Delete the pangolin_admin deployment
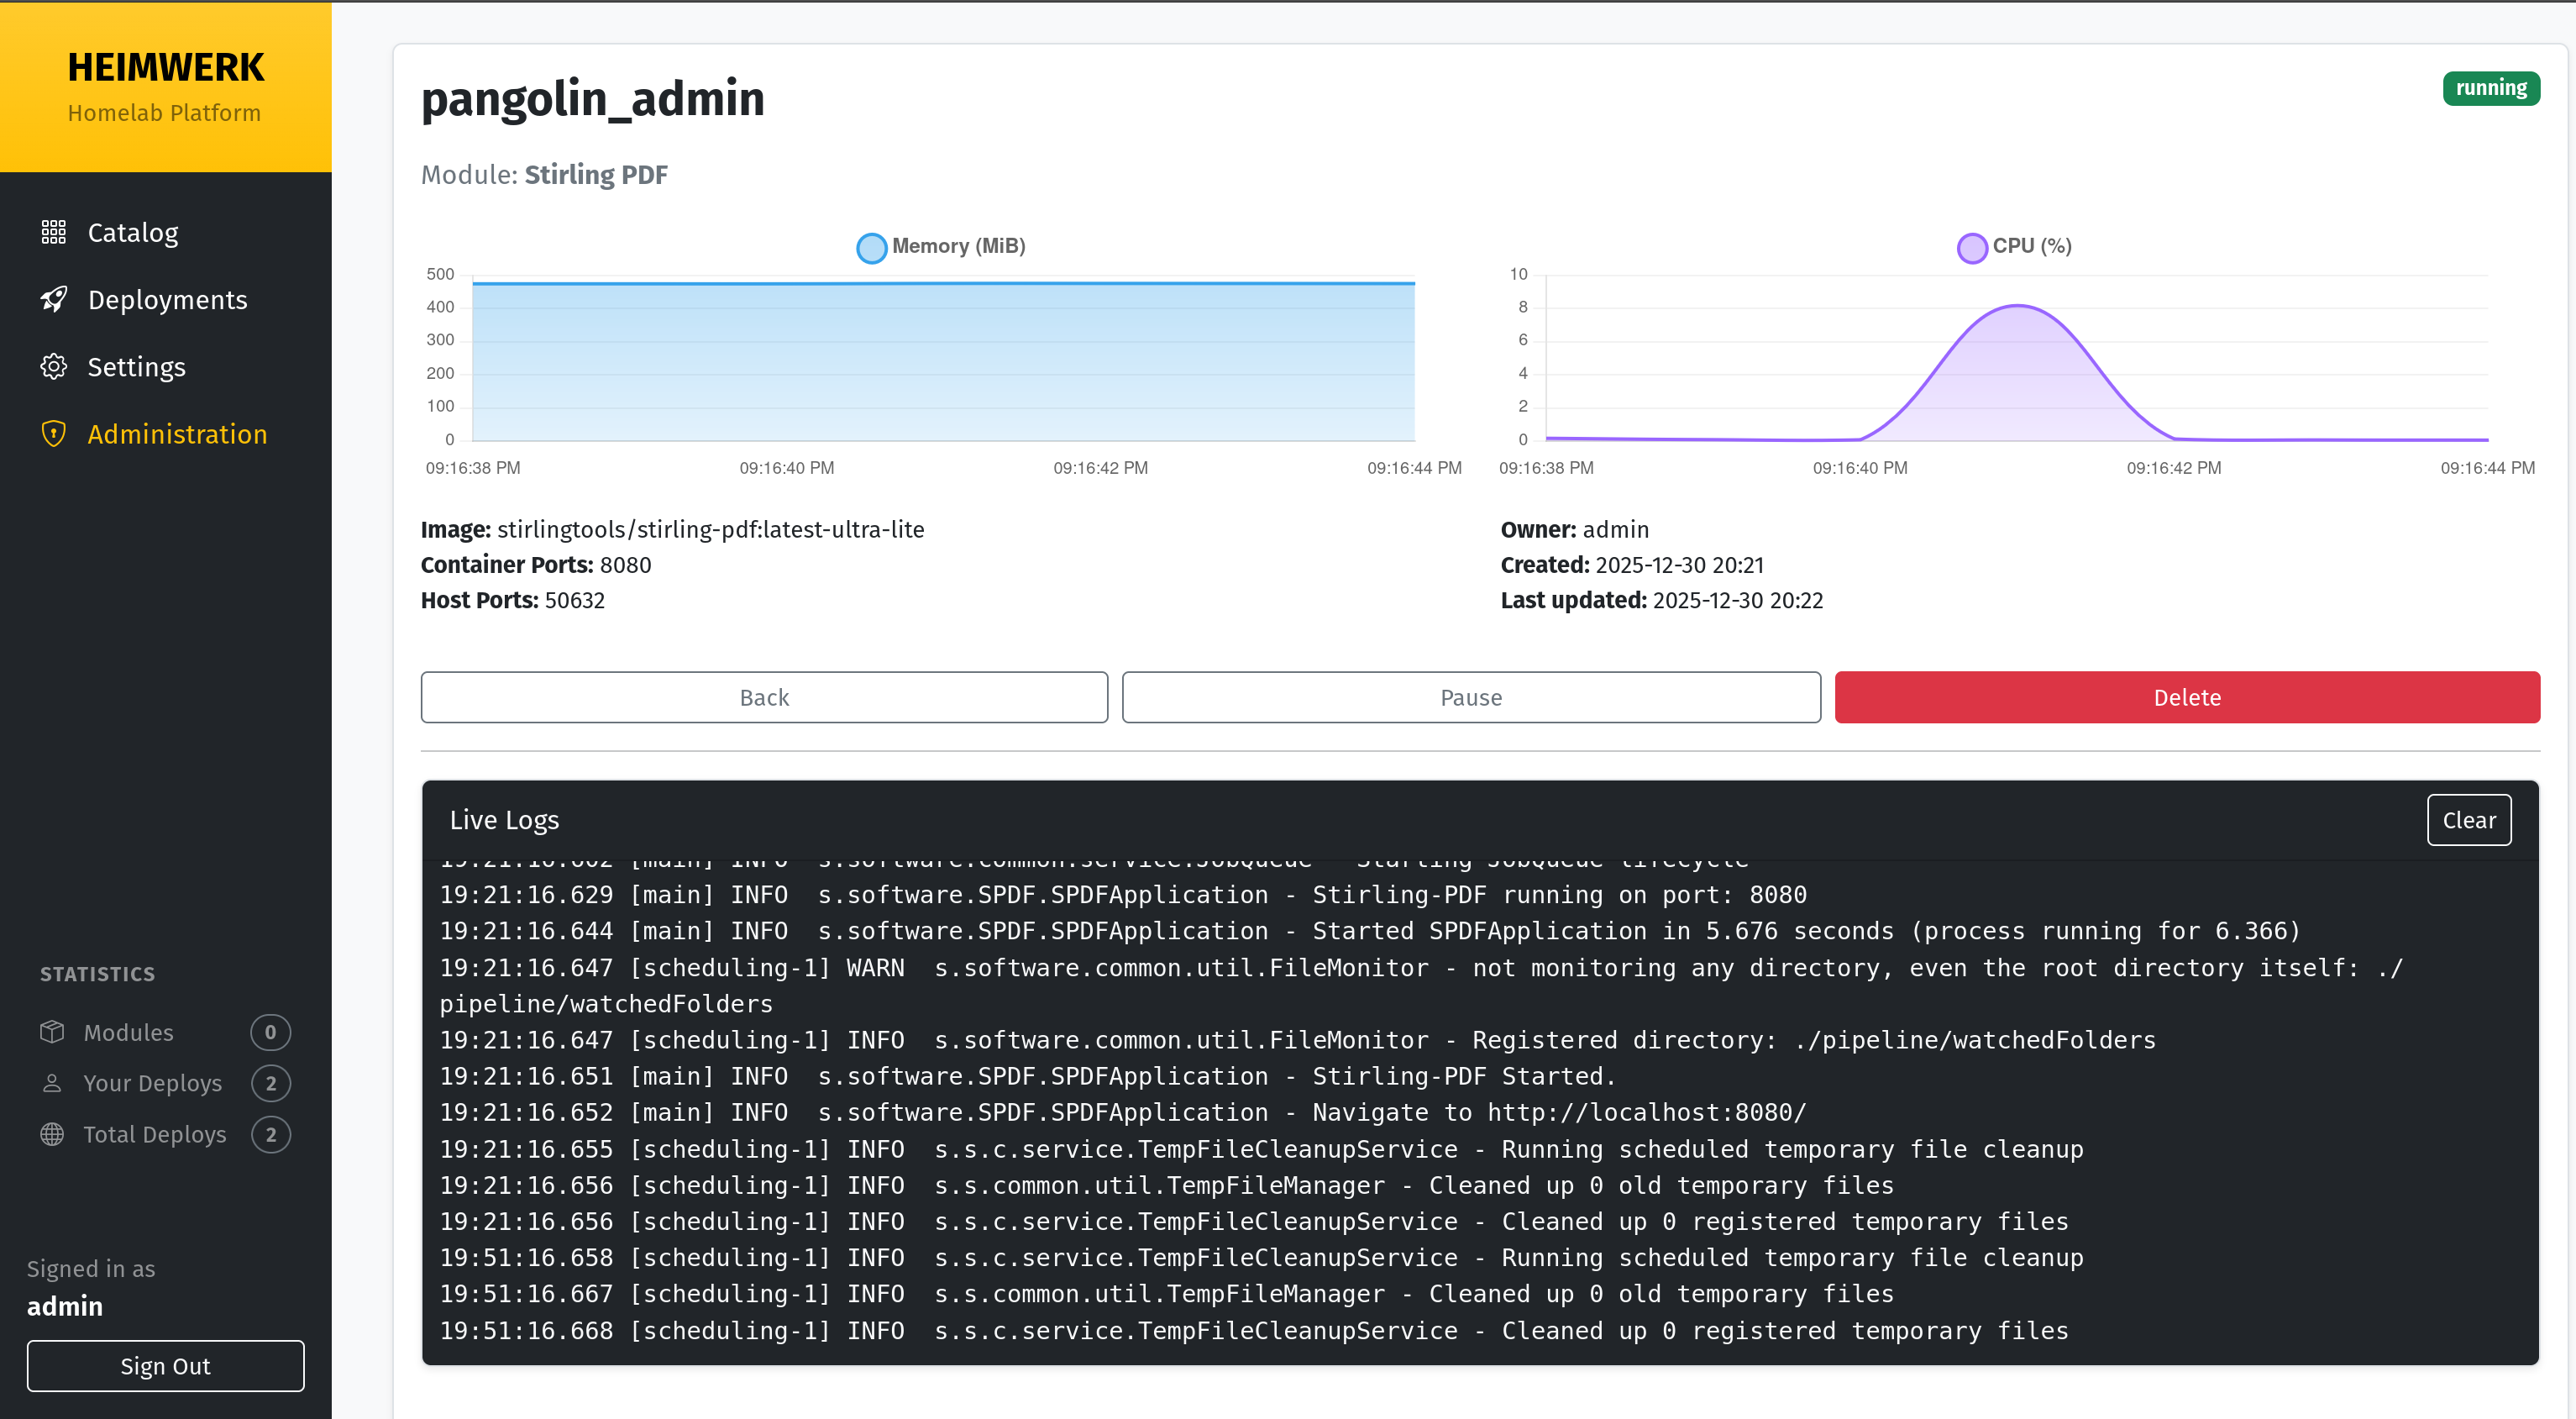 2186,697
